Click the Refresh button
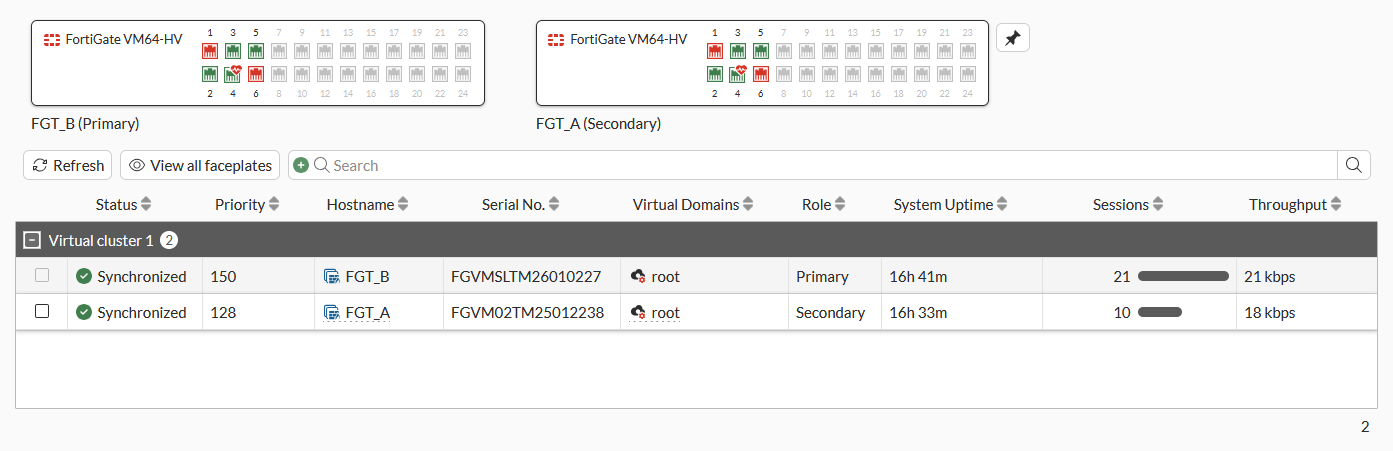This screenshot has width=1393, height=451. pyautogui.click(x=68, y=165)
